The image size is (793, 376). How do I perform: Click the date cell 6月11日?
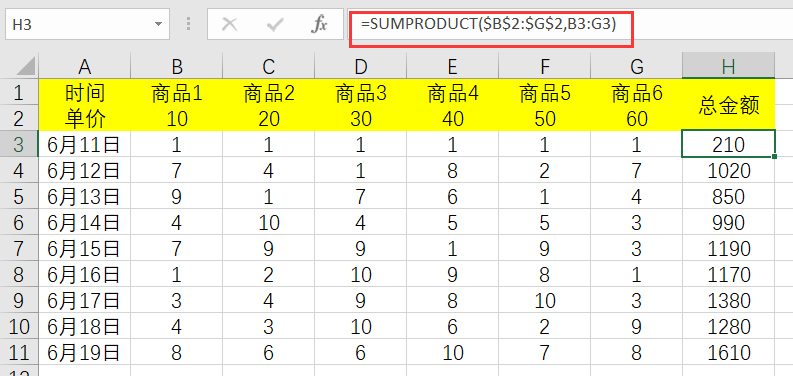point(84,144)
